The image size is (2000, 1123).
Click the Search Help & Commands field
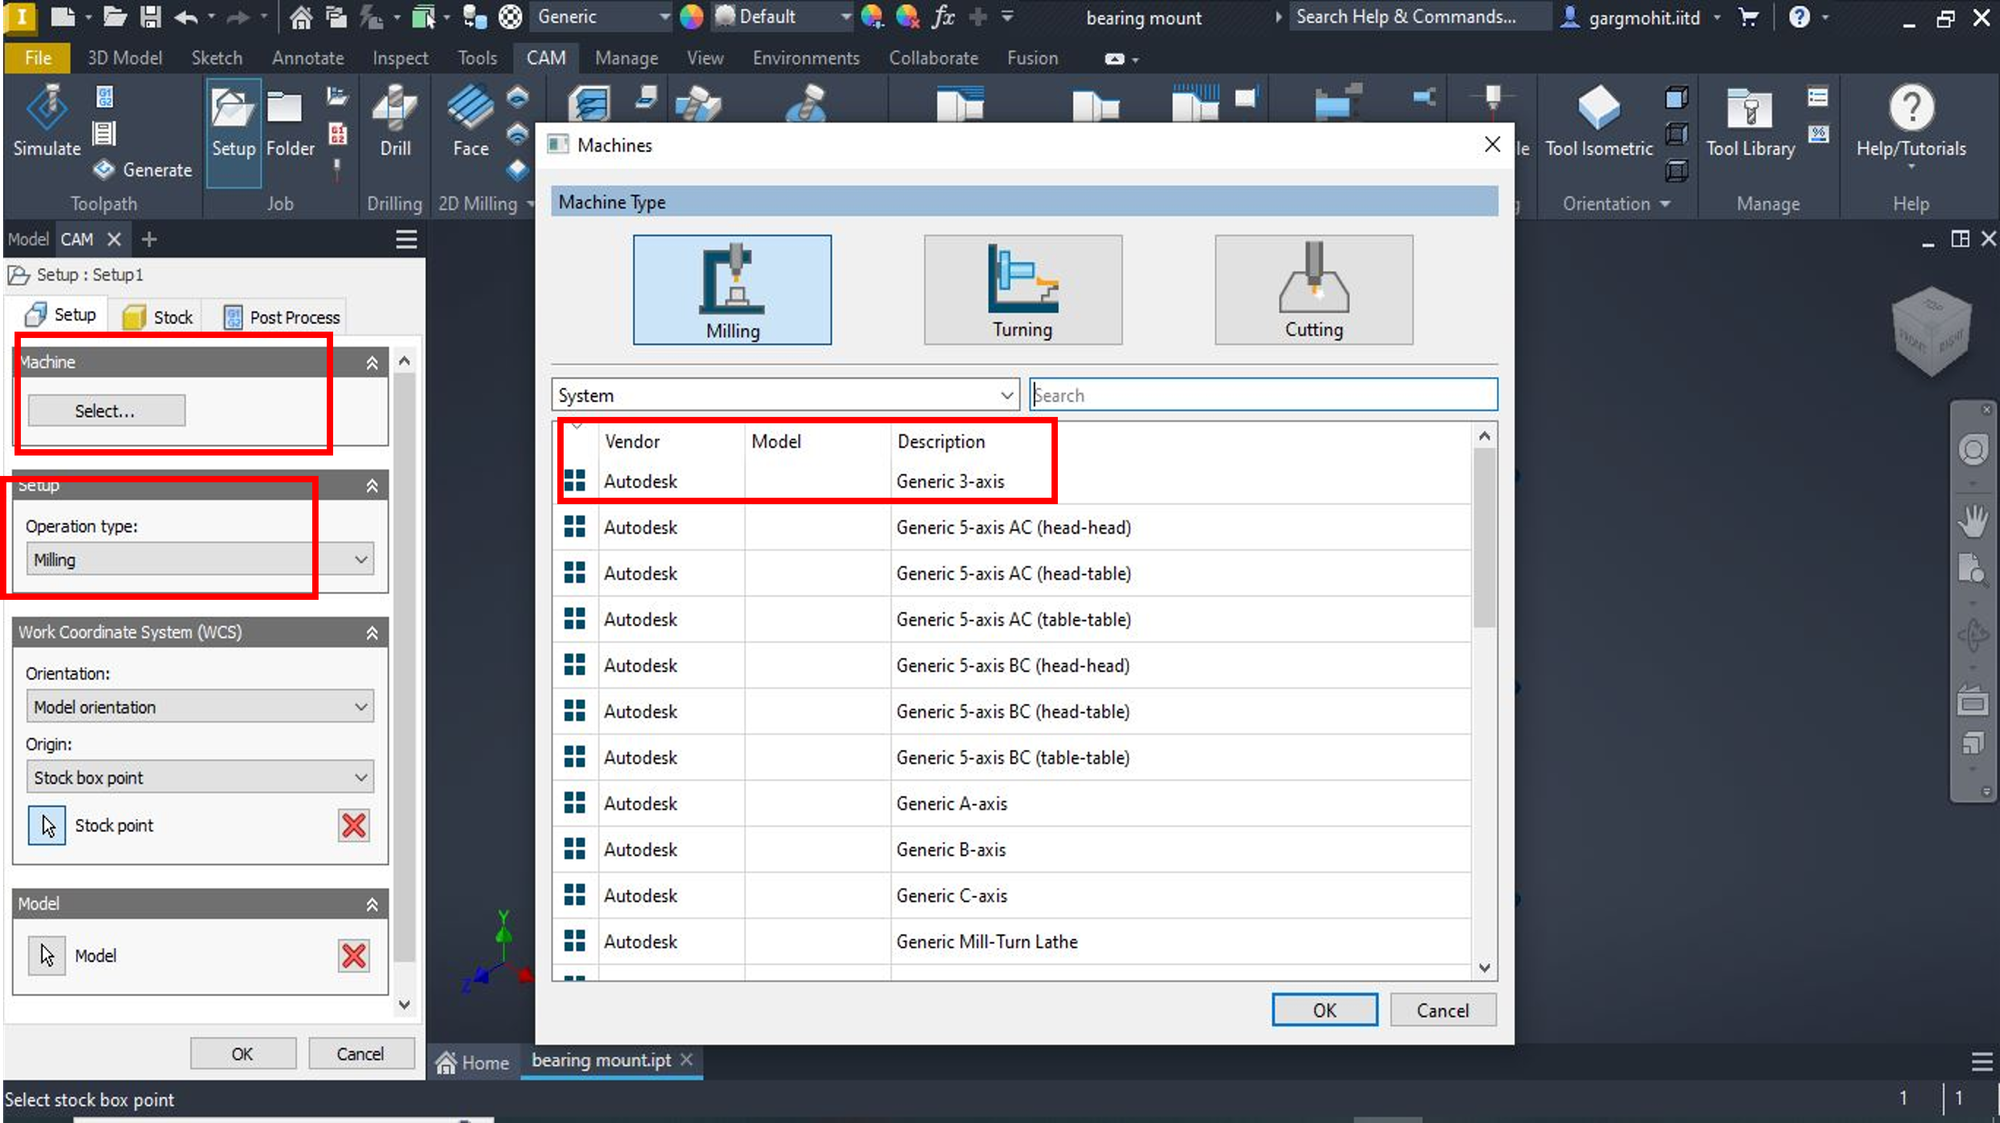tap(1420, 17)
